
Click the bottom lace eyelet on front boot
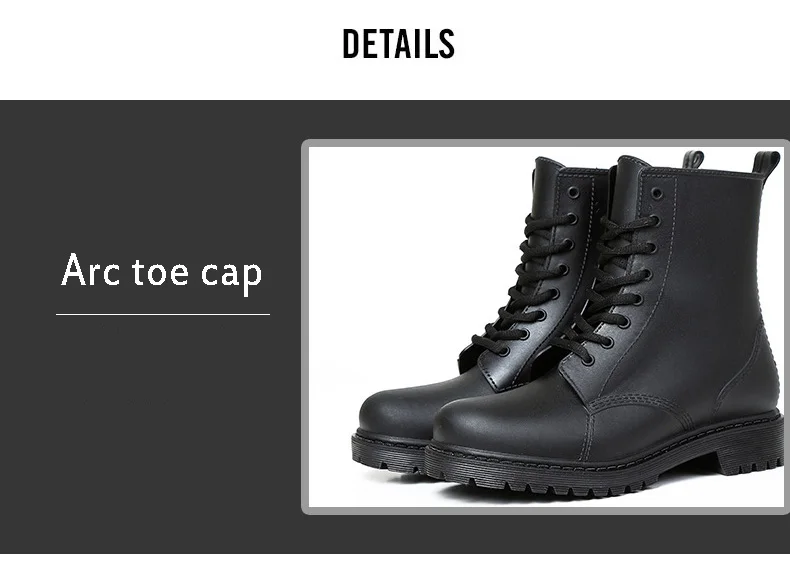[x=587, y=359]
